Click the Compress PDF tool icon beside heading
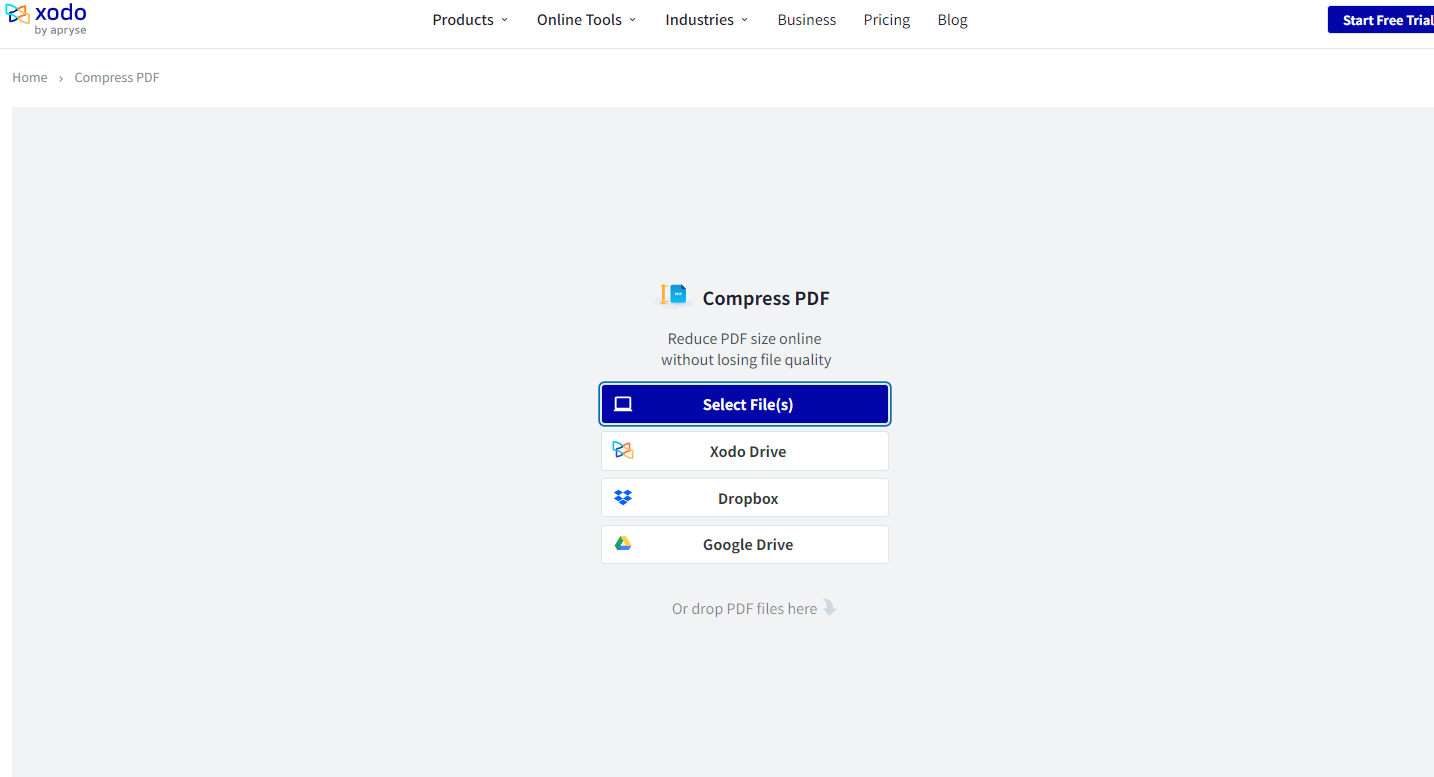 675,296
